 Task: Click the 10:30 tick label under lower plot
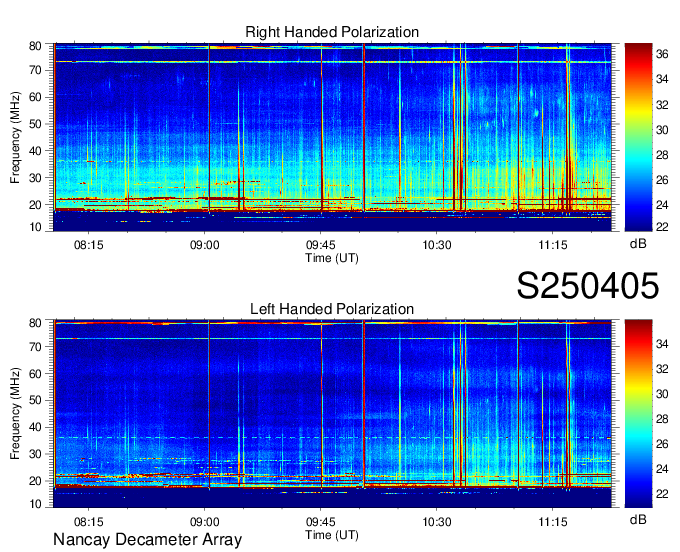click(437, 522)
